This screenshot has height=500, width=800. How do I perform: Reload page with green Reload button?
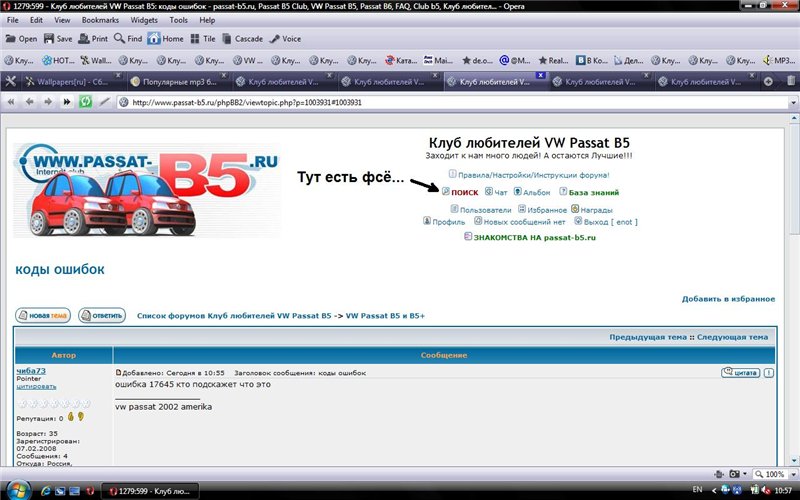pos(85,102)
